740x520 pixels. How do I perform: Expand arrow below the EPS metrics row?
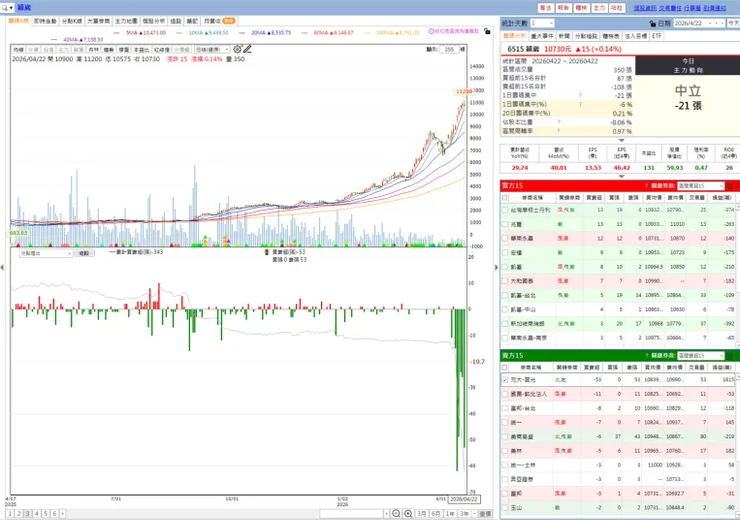pyautogui.click(x=621, y=176)
